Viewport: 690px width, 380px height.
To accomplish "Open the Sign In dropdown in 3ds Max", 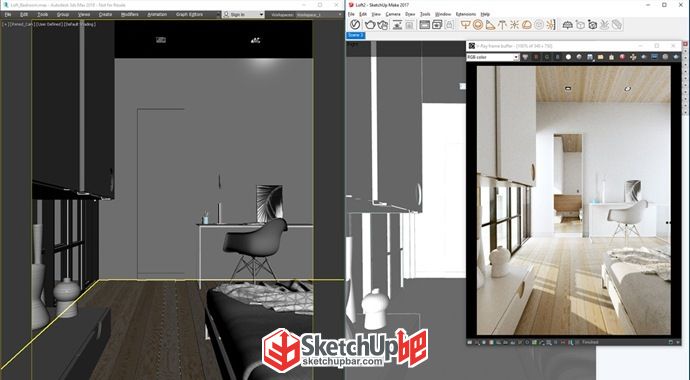I will (x=243, y=15).
